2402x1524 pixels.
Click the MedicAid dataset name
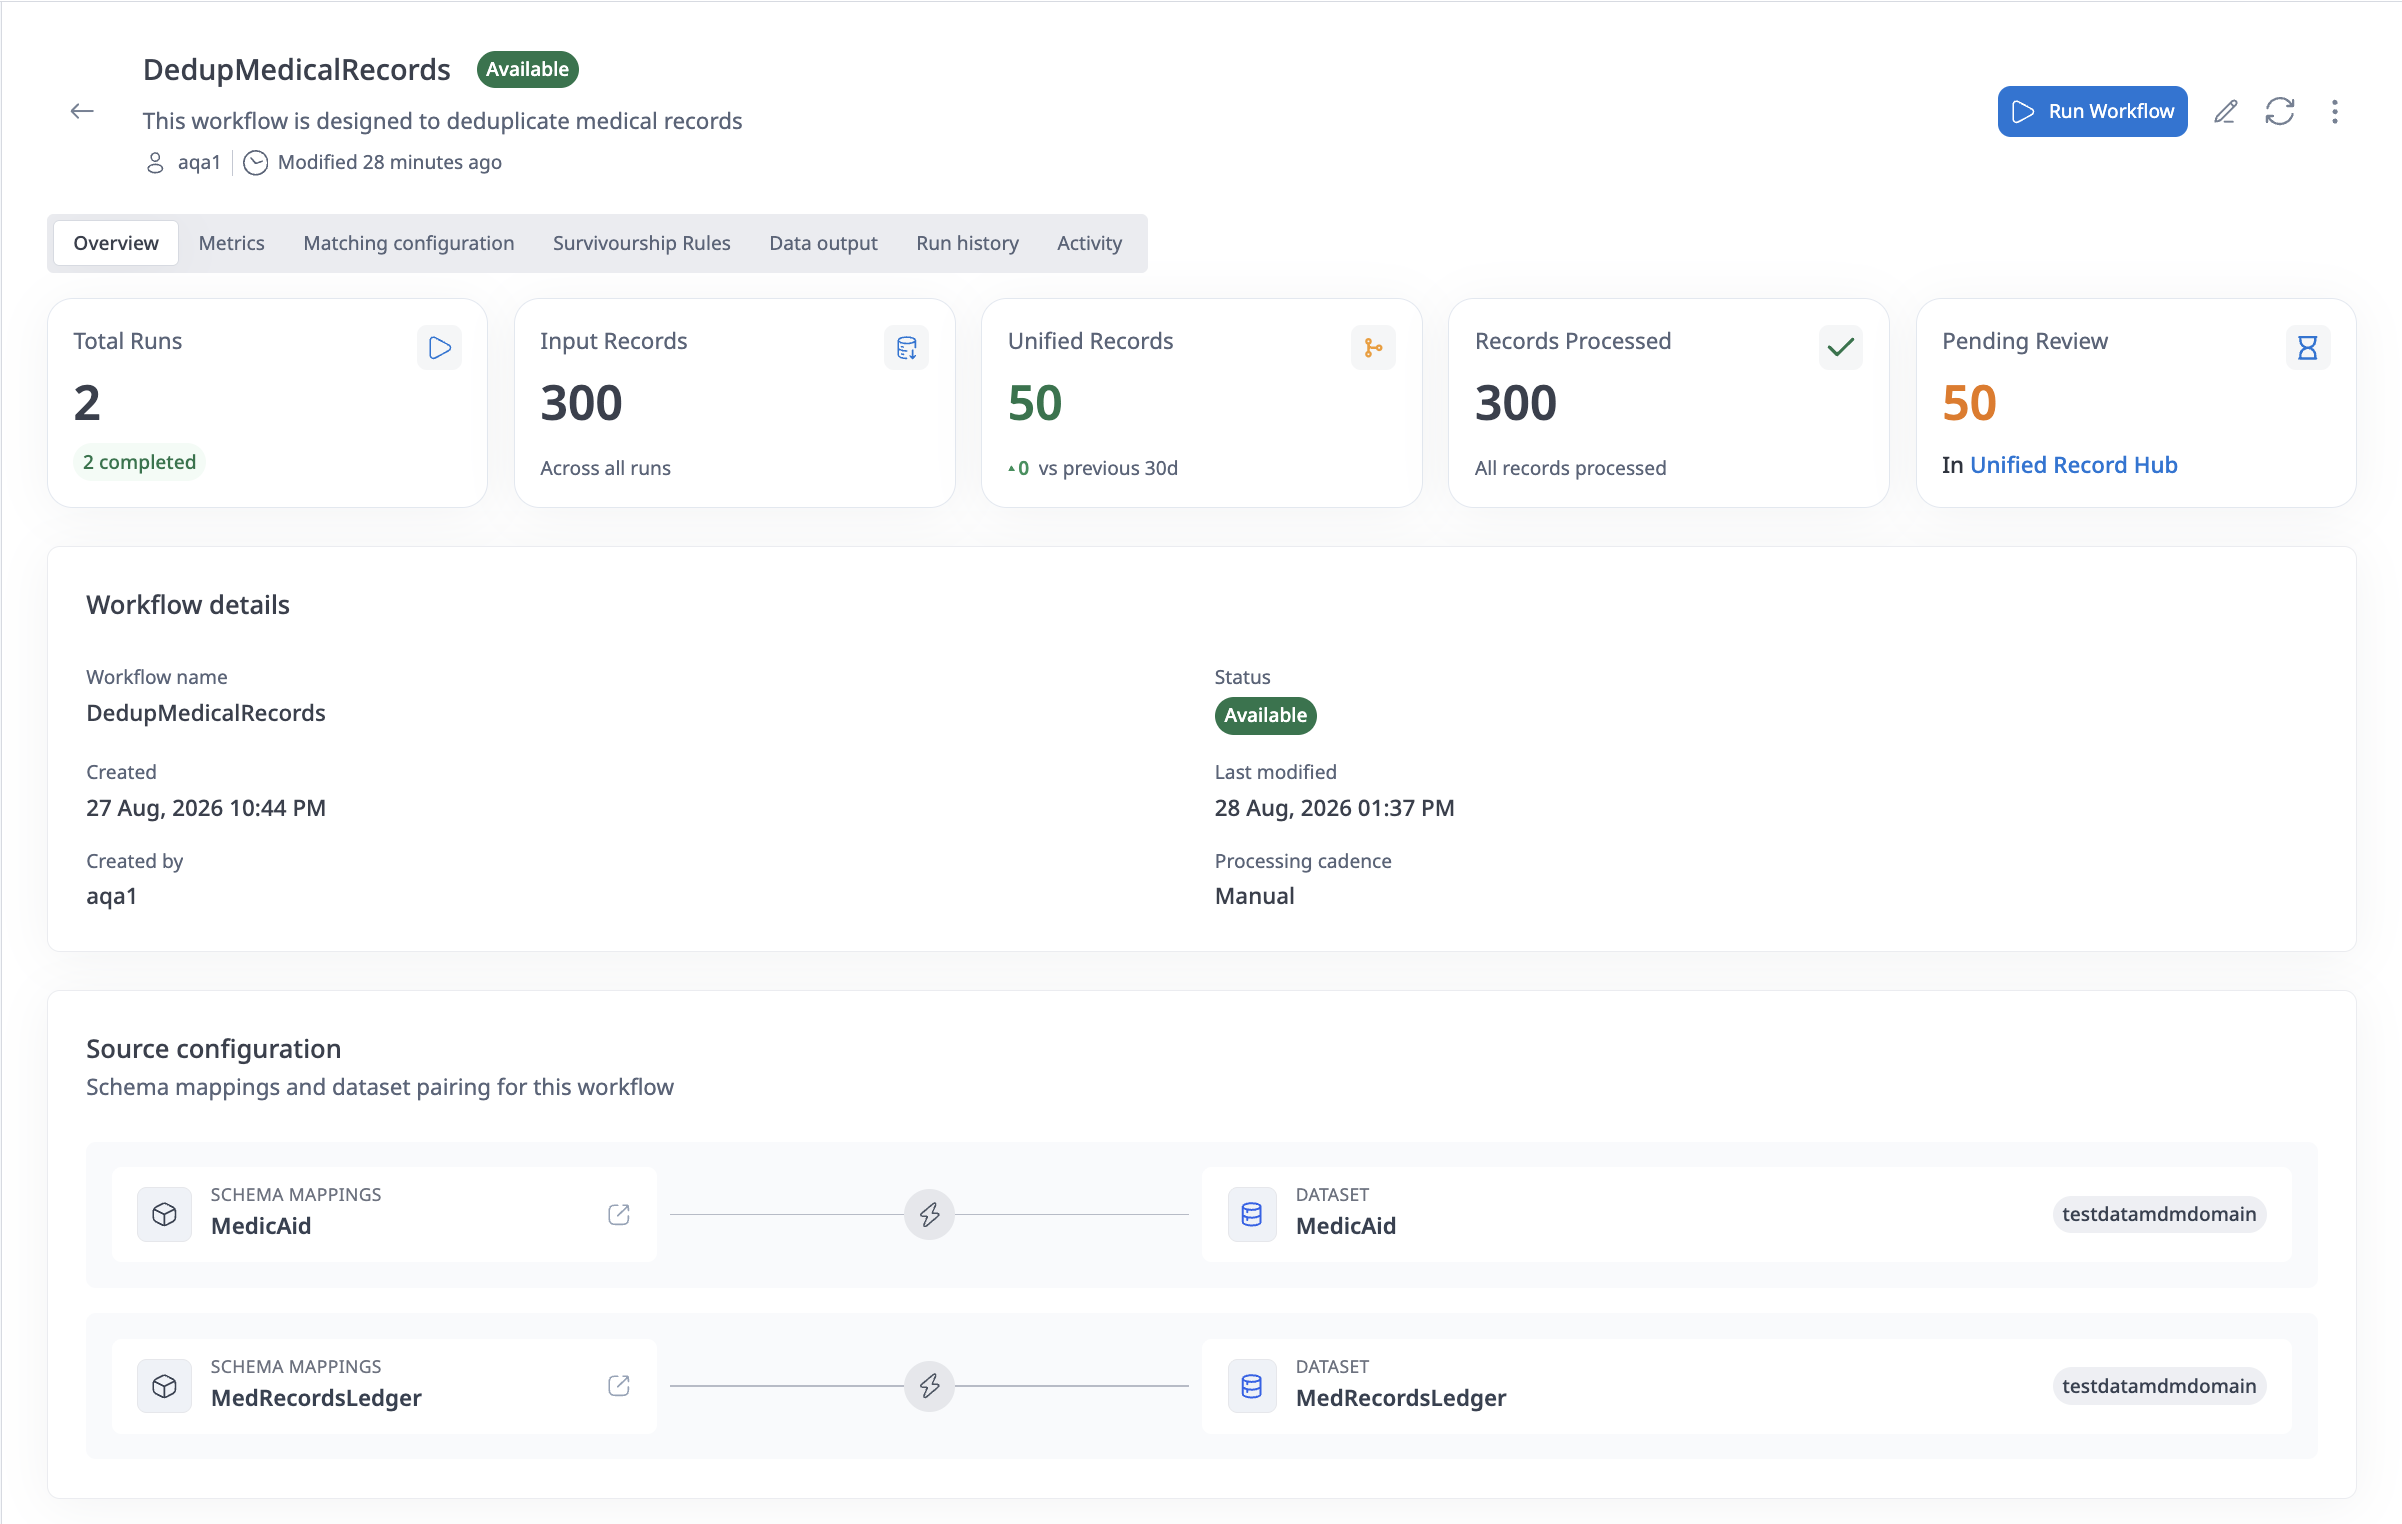[1346, 1226]
